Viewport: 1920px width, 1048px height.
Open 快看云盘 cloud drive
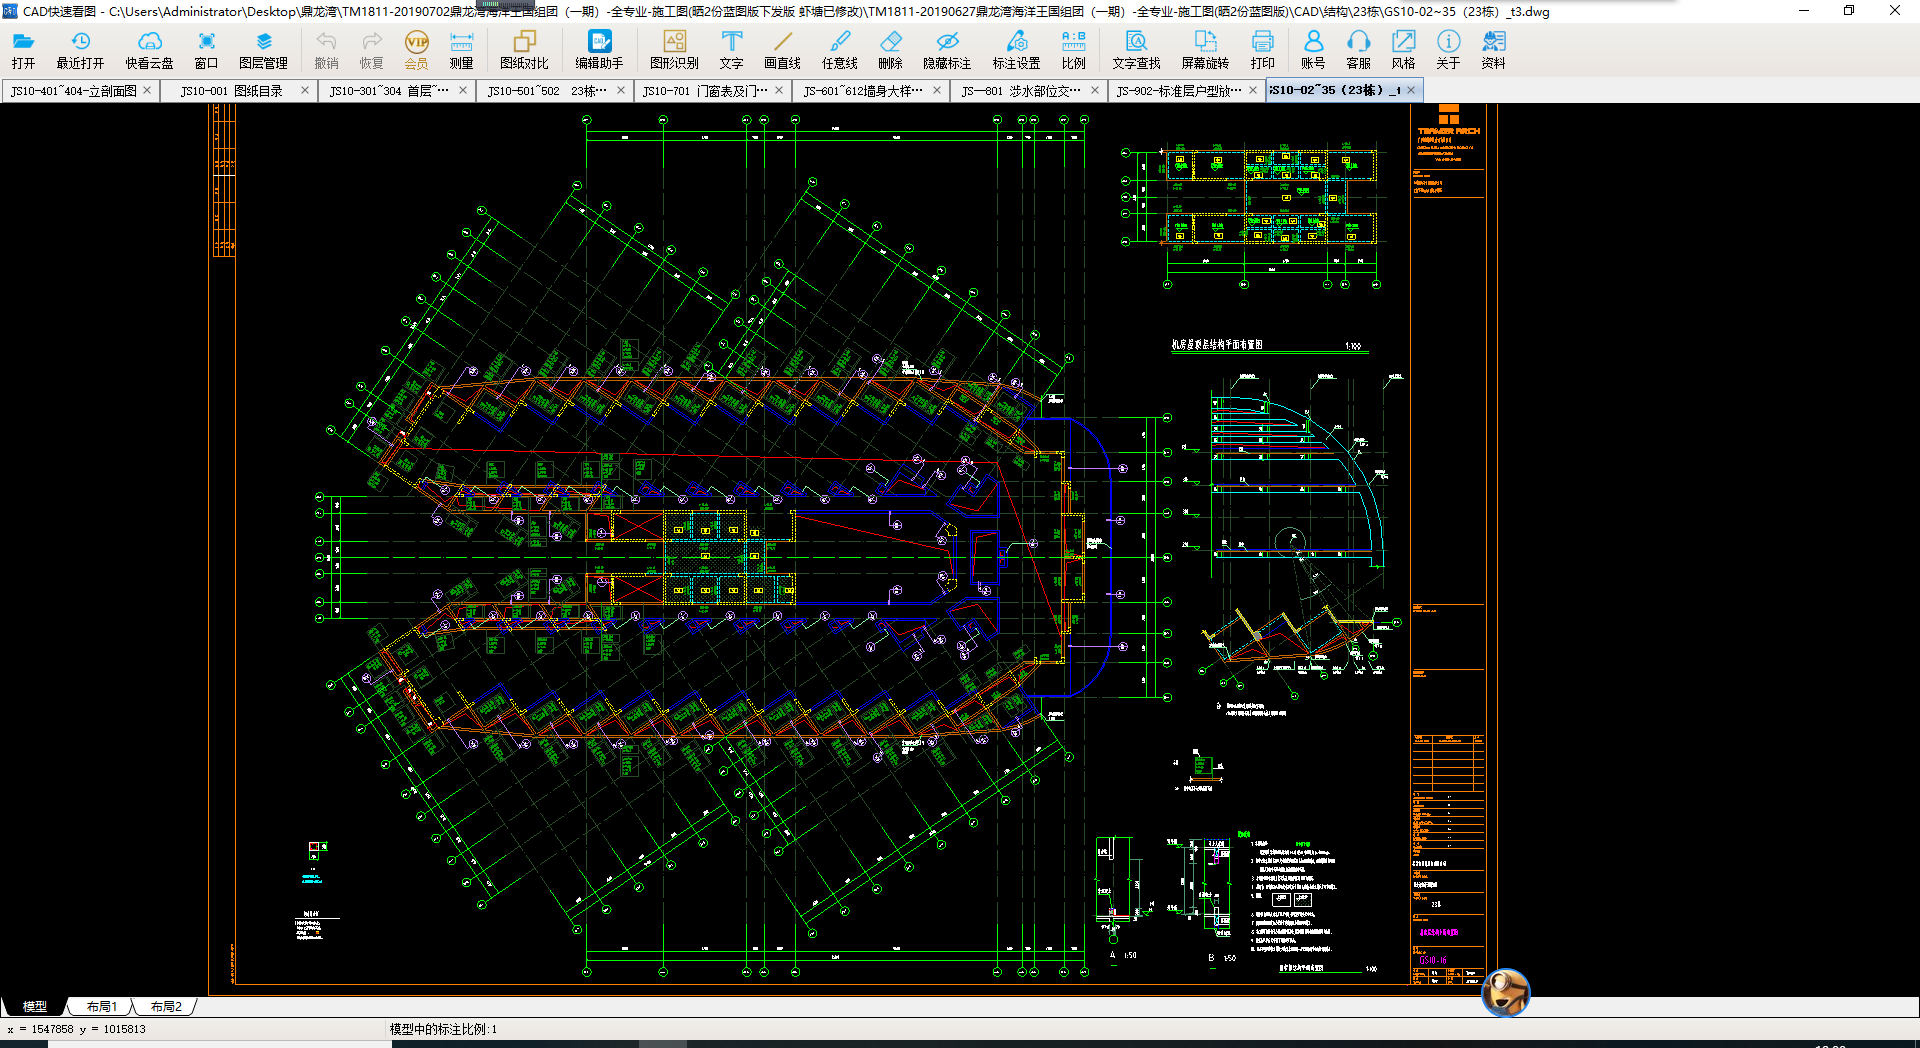(149, 50)
